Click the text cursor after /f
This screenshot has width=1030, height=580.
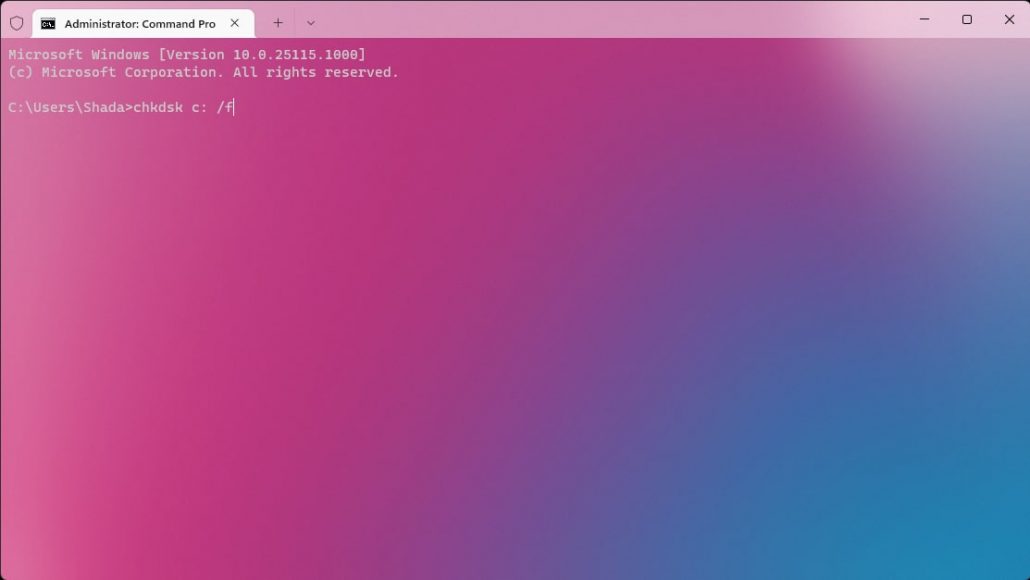[233, 107]
